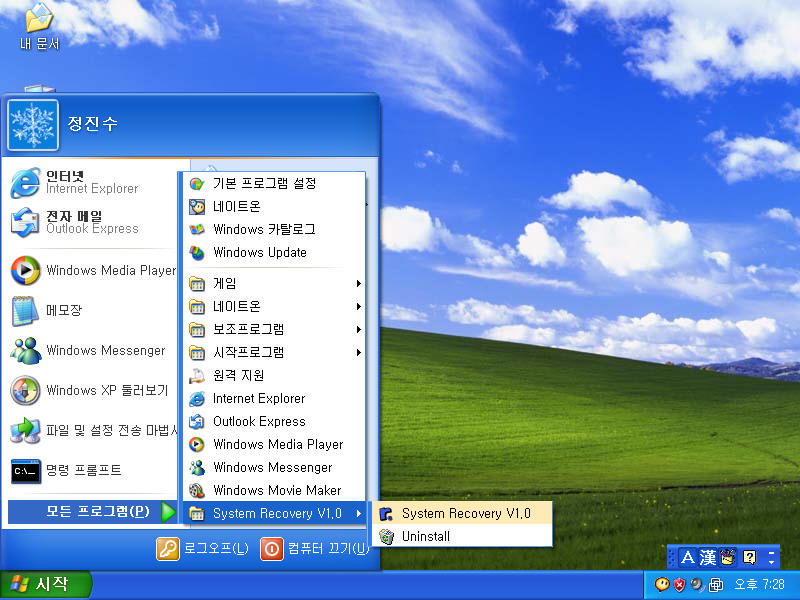Click the network/display tray icon beside clock
The width and height of the screenshot is (800, 600).
[x=715, y=585]
